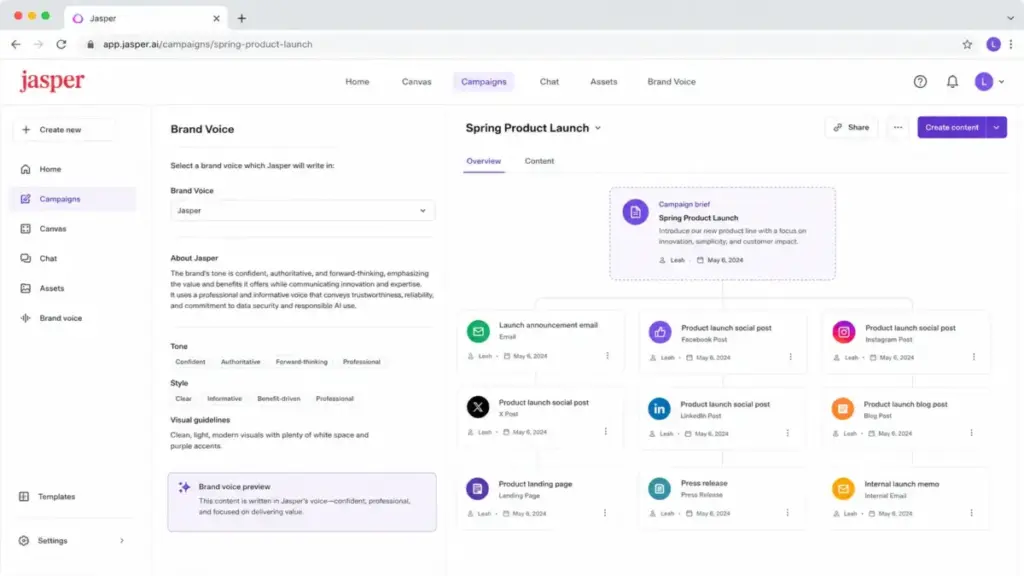Open the notifications bell
The width and height of the screenshot is (1024, 576).
(x=952, y=82)
